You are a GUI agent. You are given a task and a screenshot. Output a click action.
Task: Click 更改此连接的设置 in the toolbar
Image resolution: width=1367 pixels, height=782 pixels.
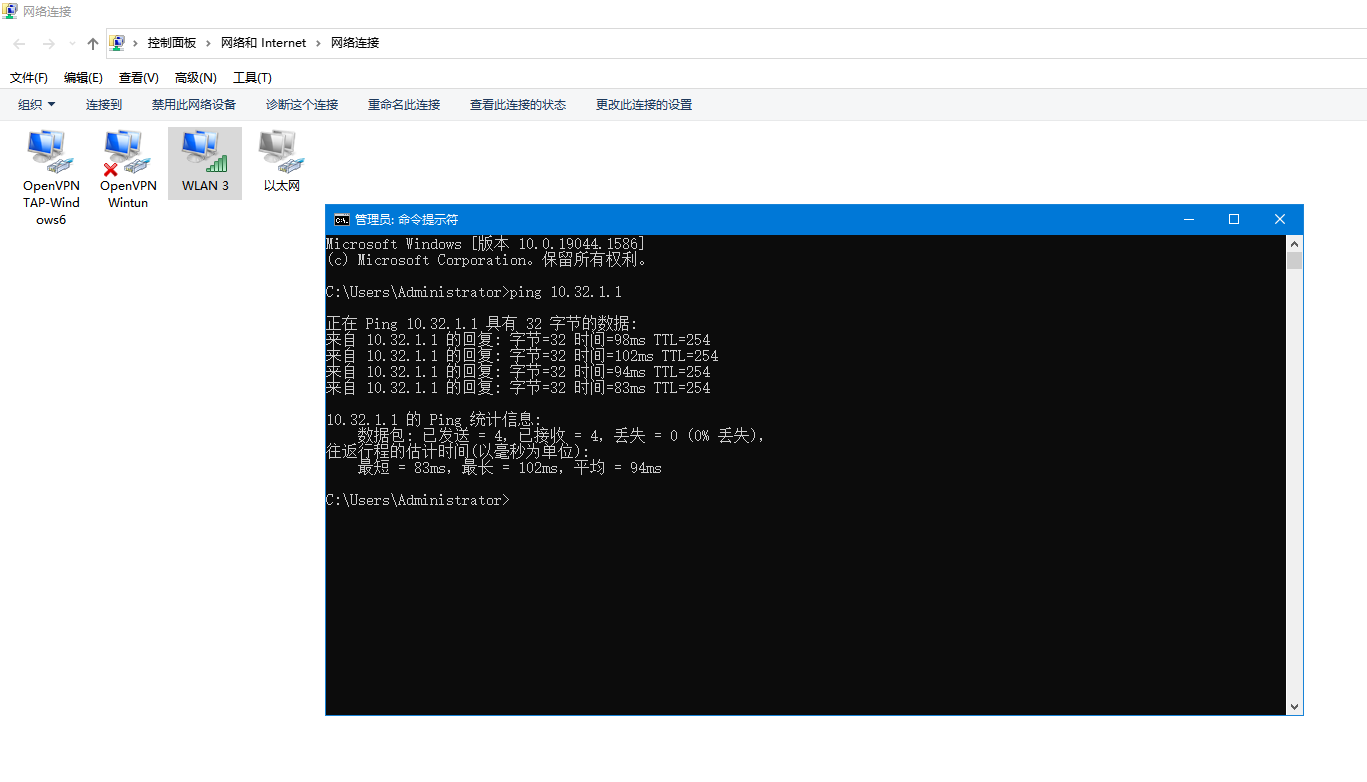(x=644, y=104)
